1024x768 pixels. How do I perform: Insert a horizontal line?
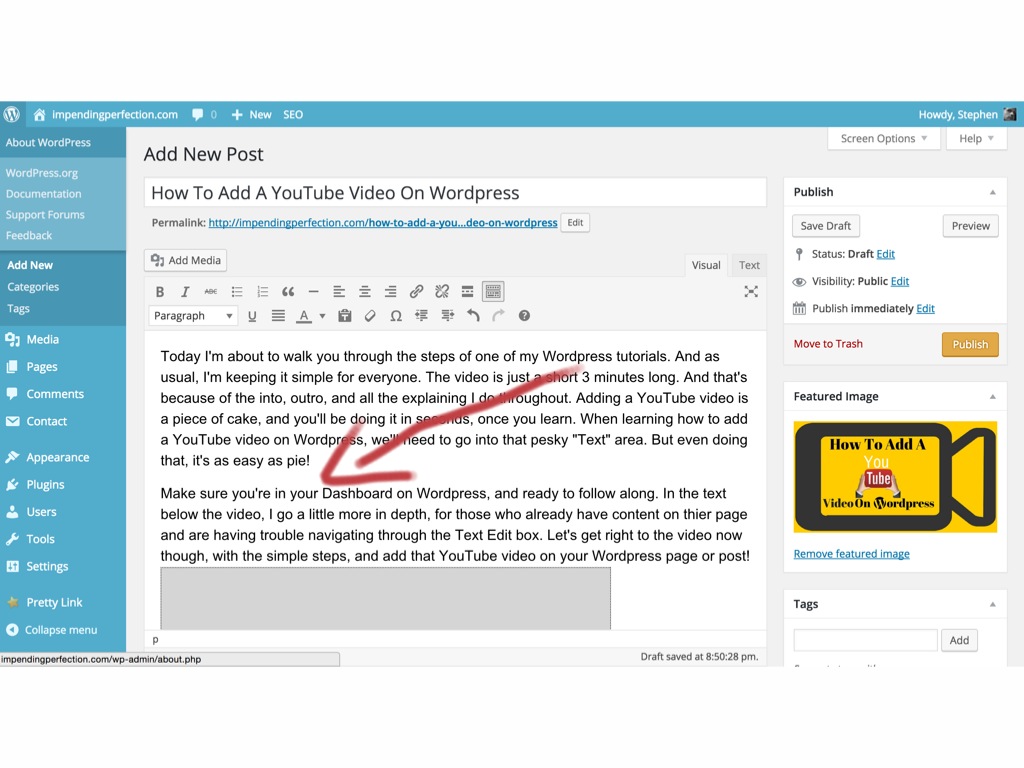[x=313, y=292]
